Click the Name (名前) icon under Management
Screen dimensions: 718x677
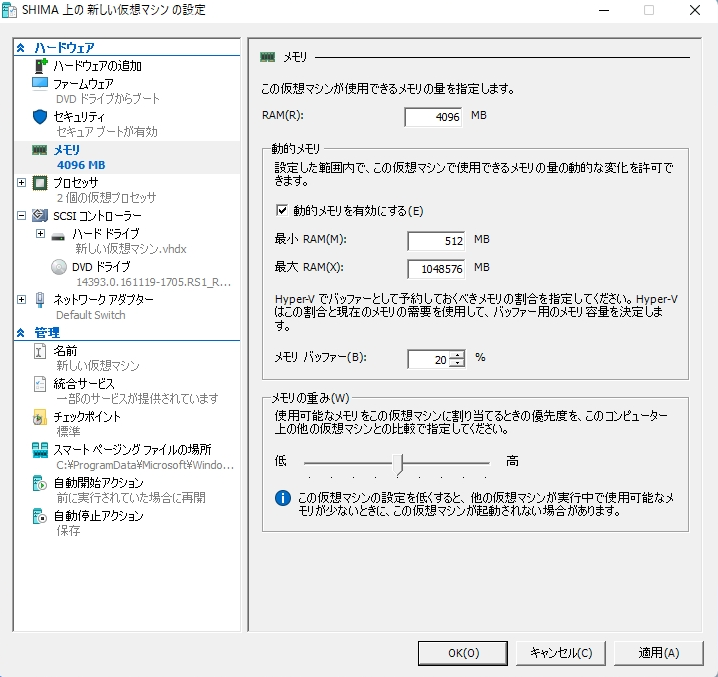40,351
